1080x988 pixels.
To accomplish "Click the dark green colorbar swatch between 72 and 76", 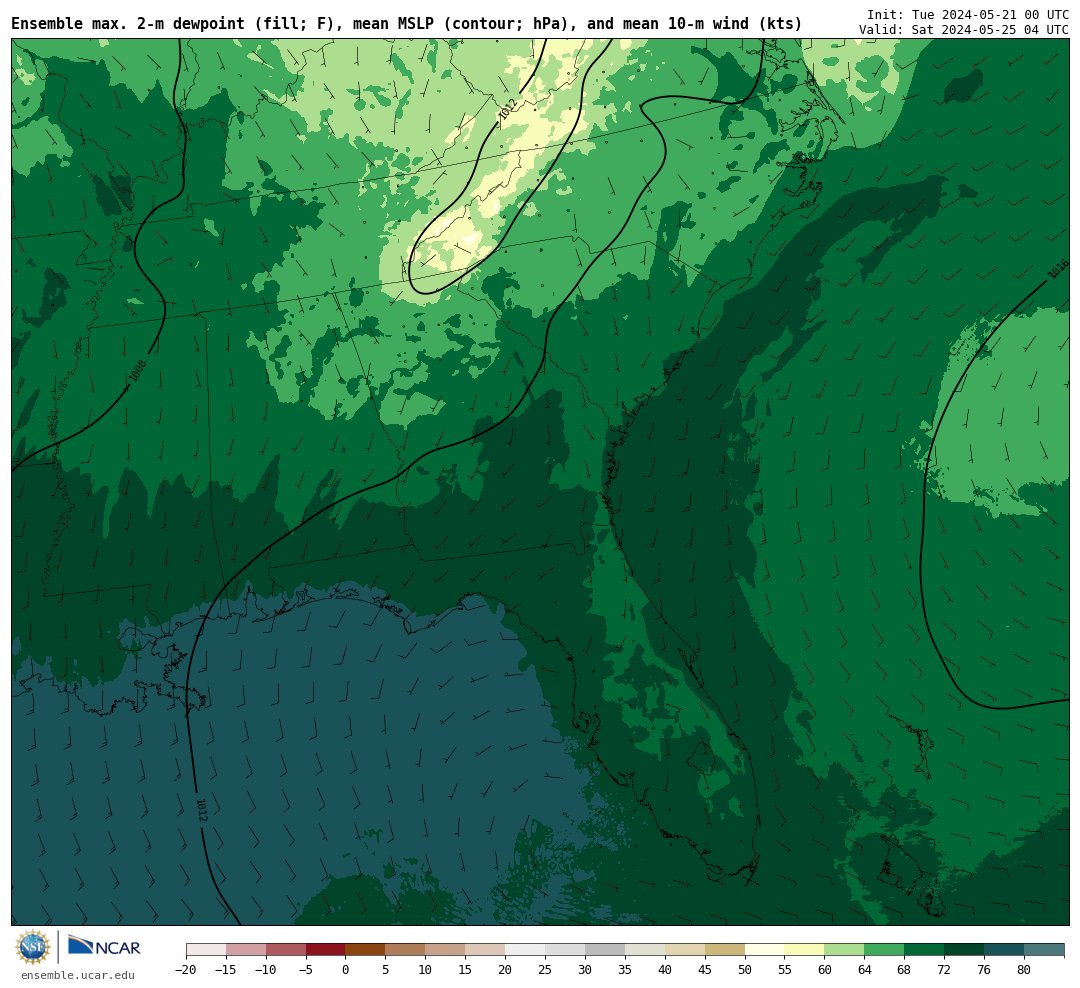I will tap(964, 950).
